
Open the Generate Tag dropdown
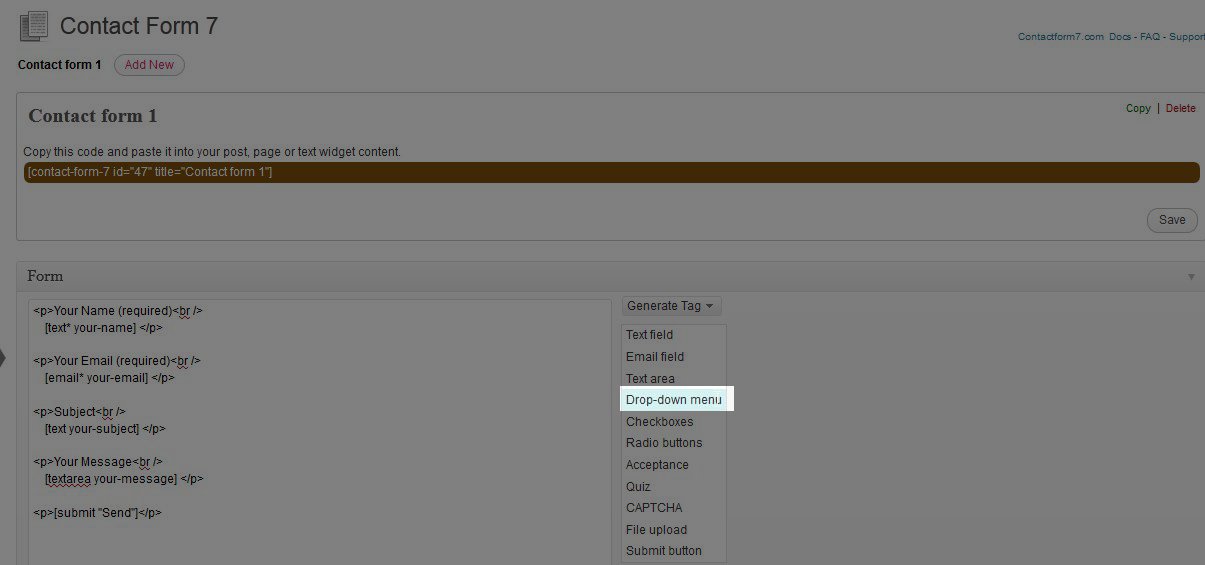(x=671, y=306)
